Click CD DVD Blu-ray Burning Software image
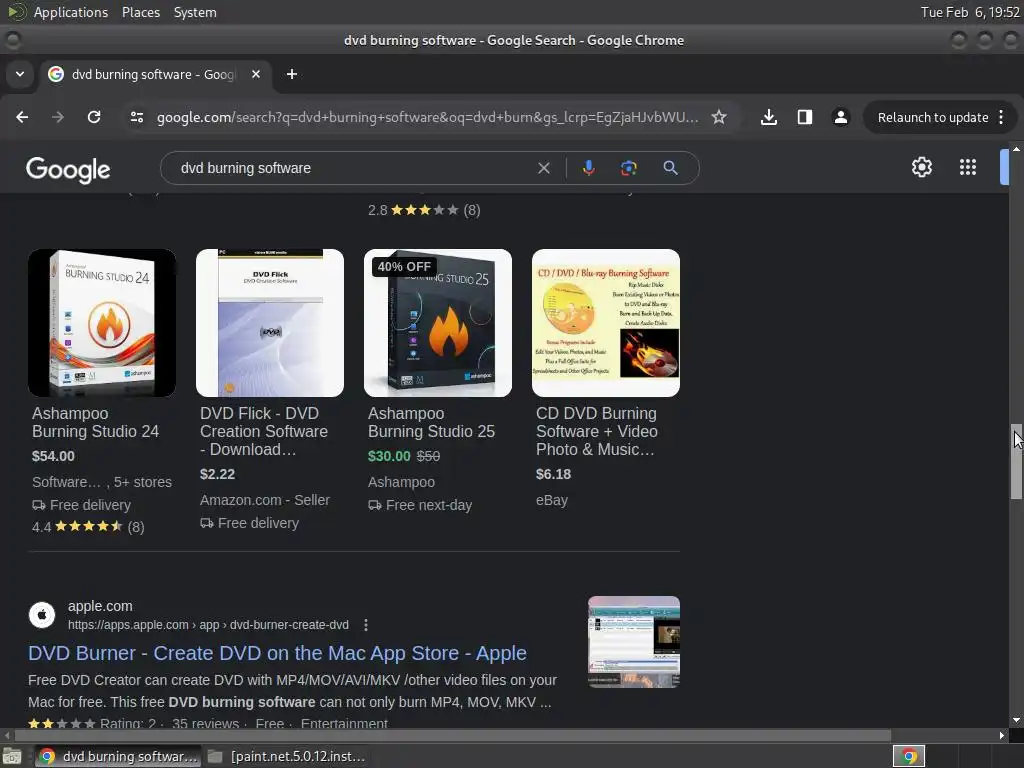 pos(605,323)
